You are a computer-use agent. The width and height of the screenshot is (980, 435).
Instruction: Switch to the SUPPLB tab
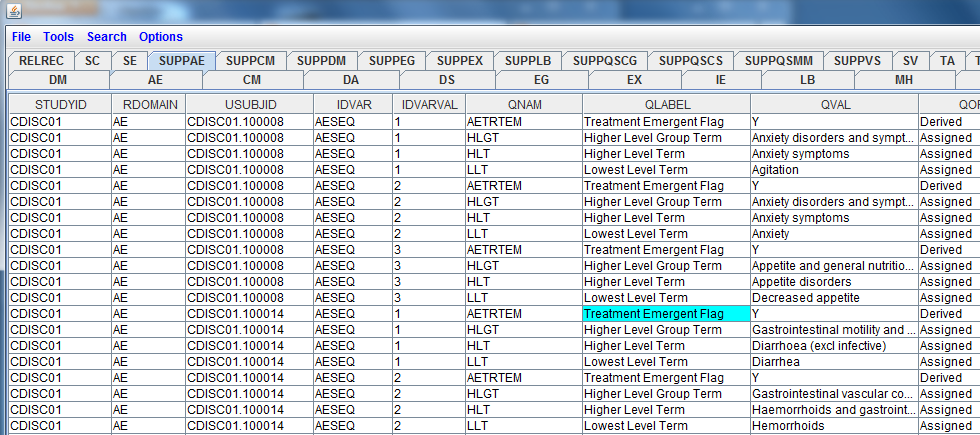528,61
